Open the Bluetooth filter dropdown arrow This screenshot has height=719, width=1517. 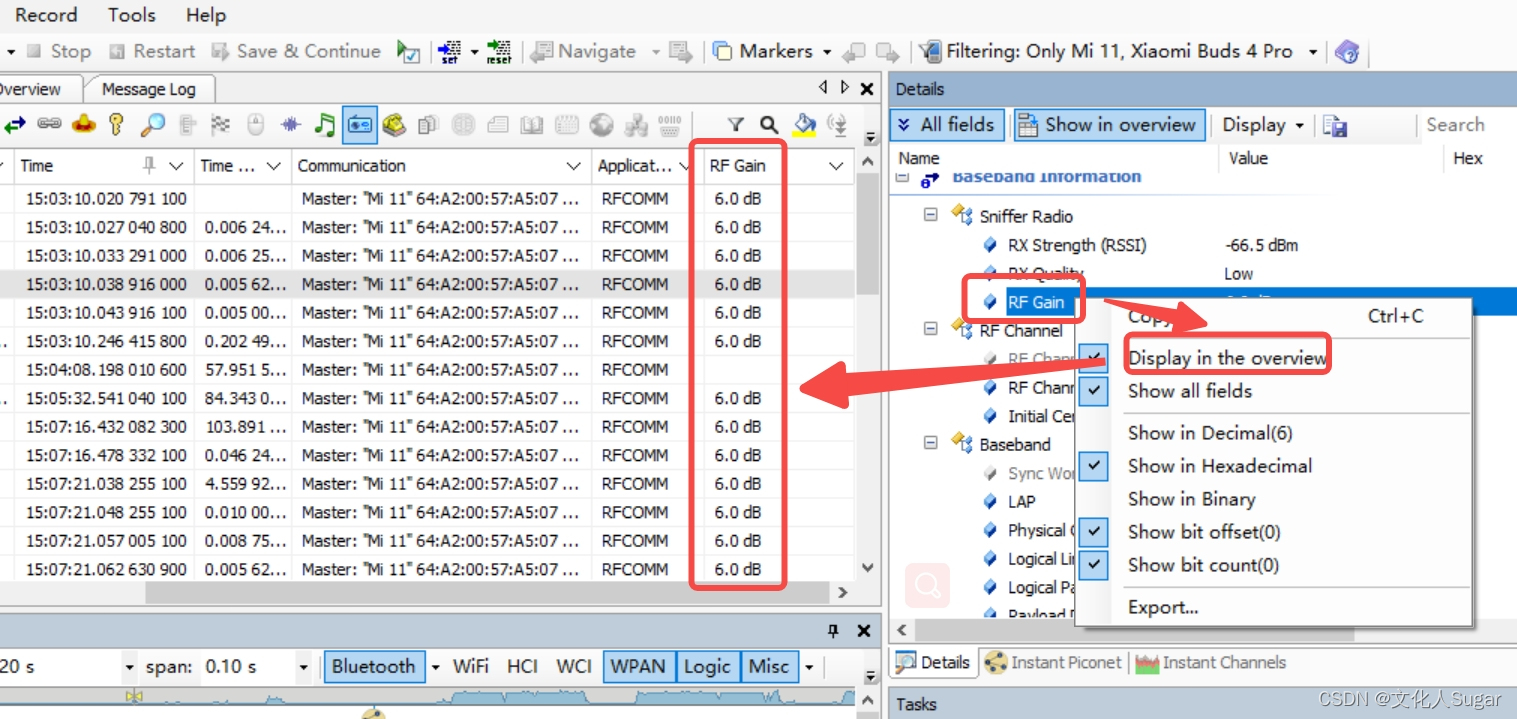pyautogui.click(x=435, y=667)
